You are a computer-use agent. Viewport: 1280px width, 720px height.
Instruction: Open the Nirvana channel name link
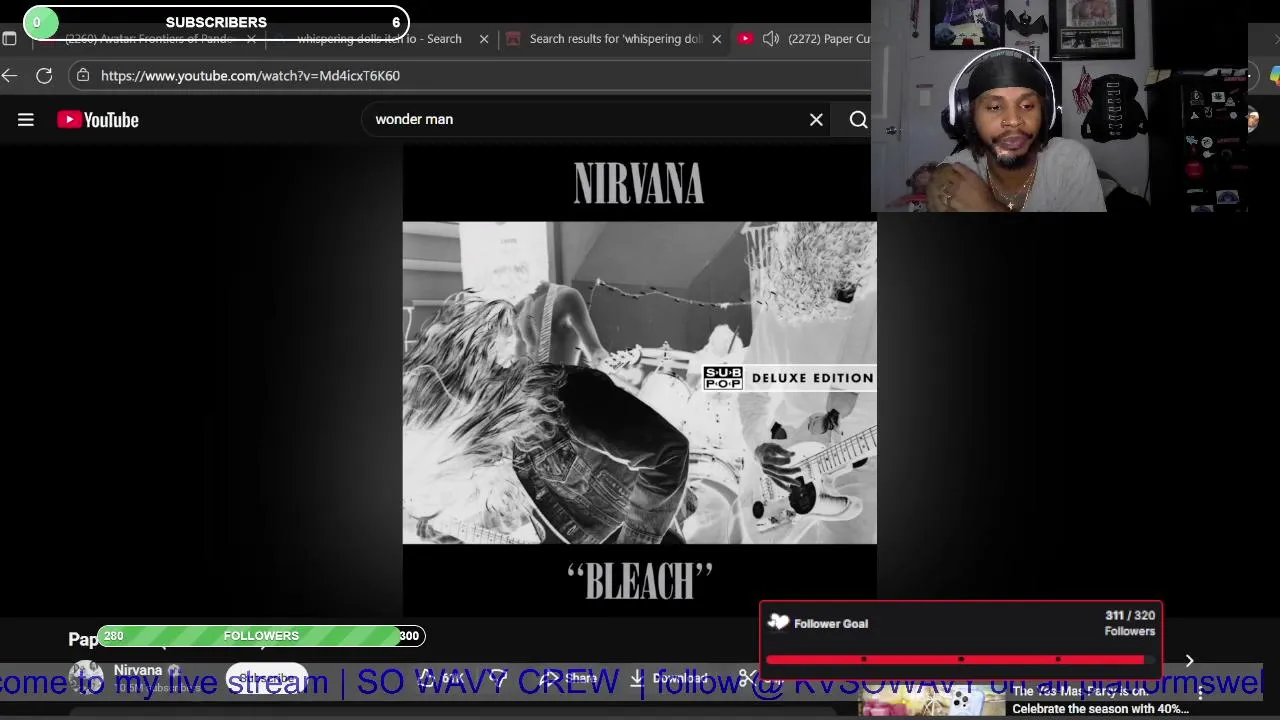pyautogui.click(x=138, y=671)
